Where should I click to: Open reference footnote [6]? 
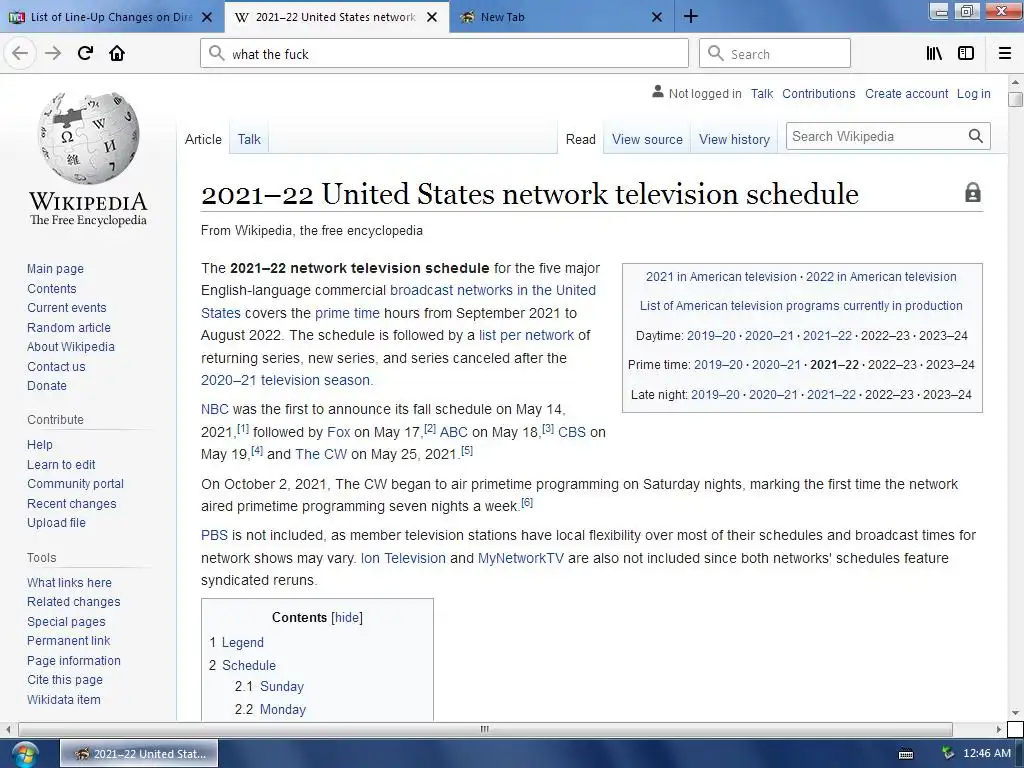pos(527,502)
